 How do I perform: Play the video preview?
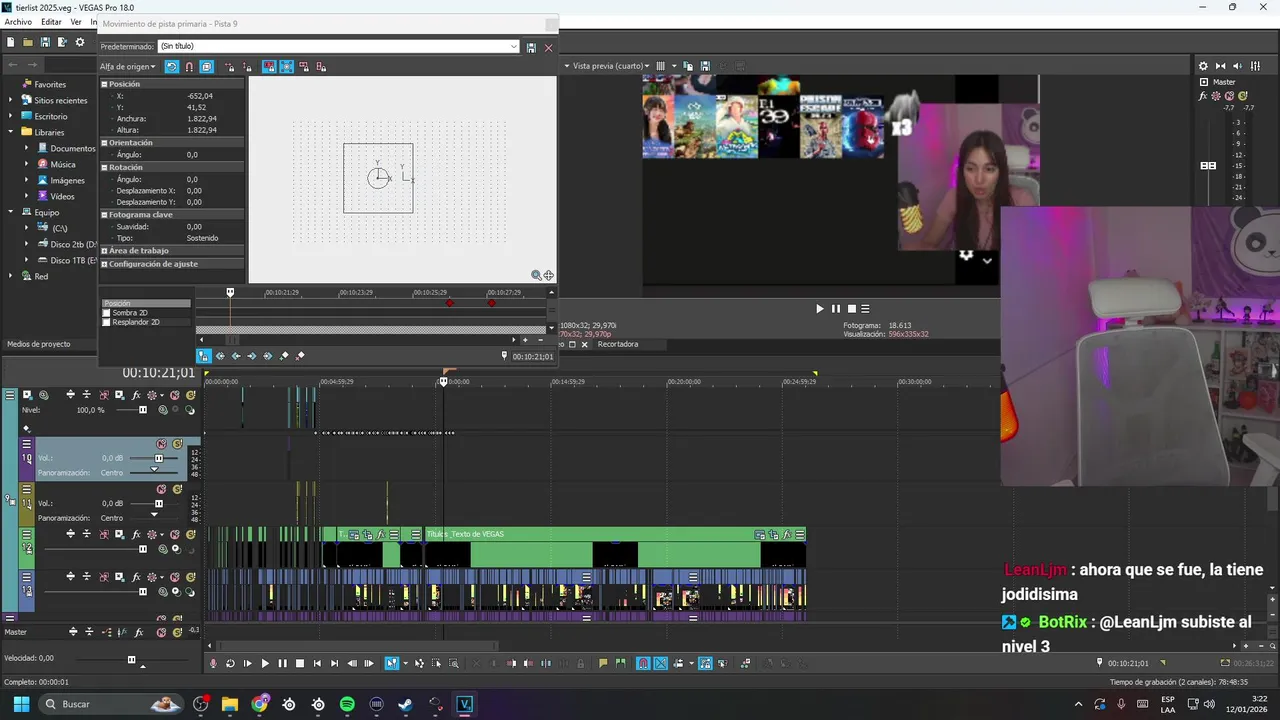point(819,309)
